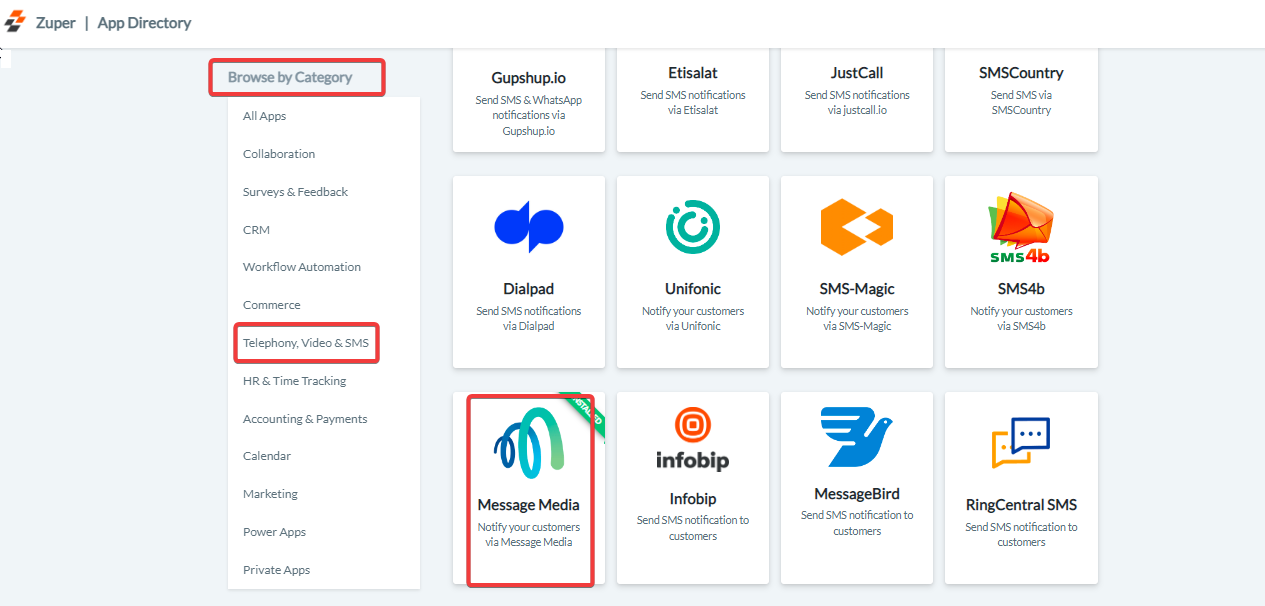
Task: Select Power Apps category
Action: pos(275,532)
